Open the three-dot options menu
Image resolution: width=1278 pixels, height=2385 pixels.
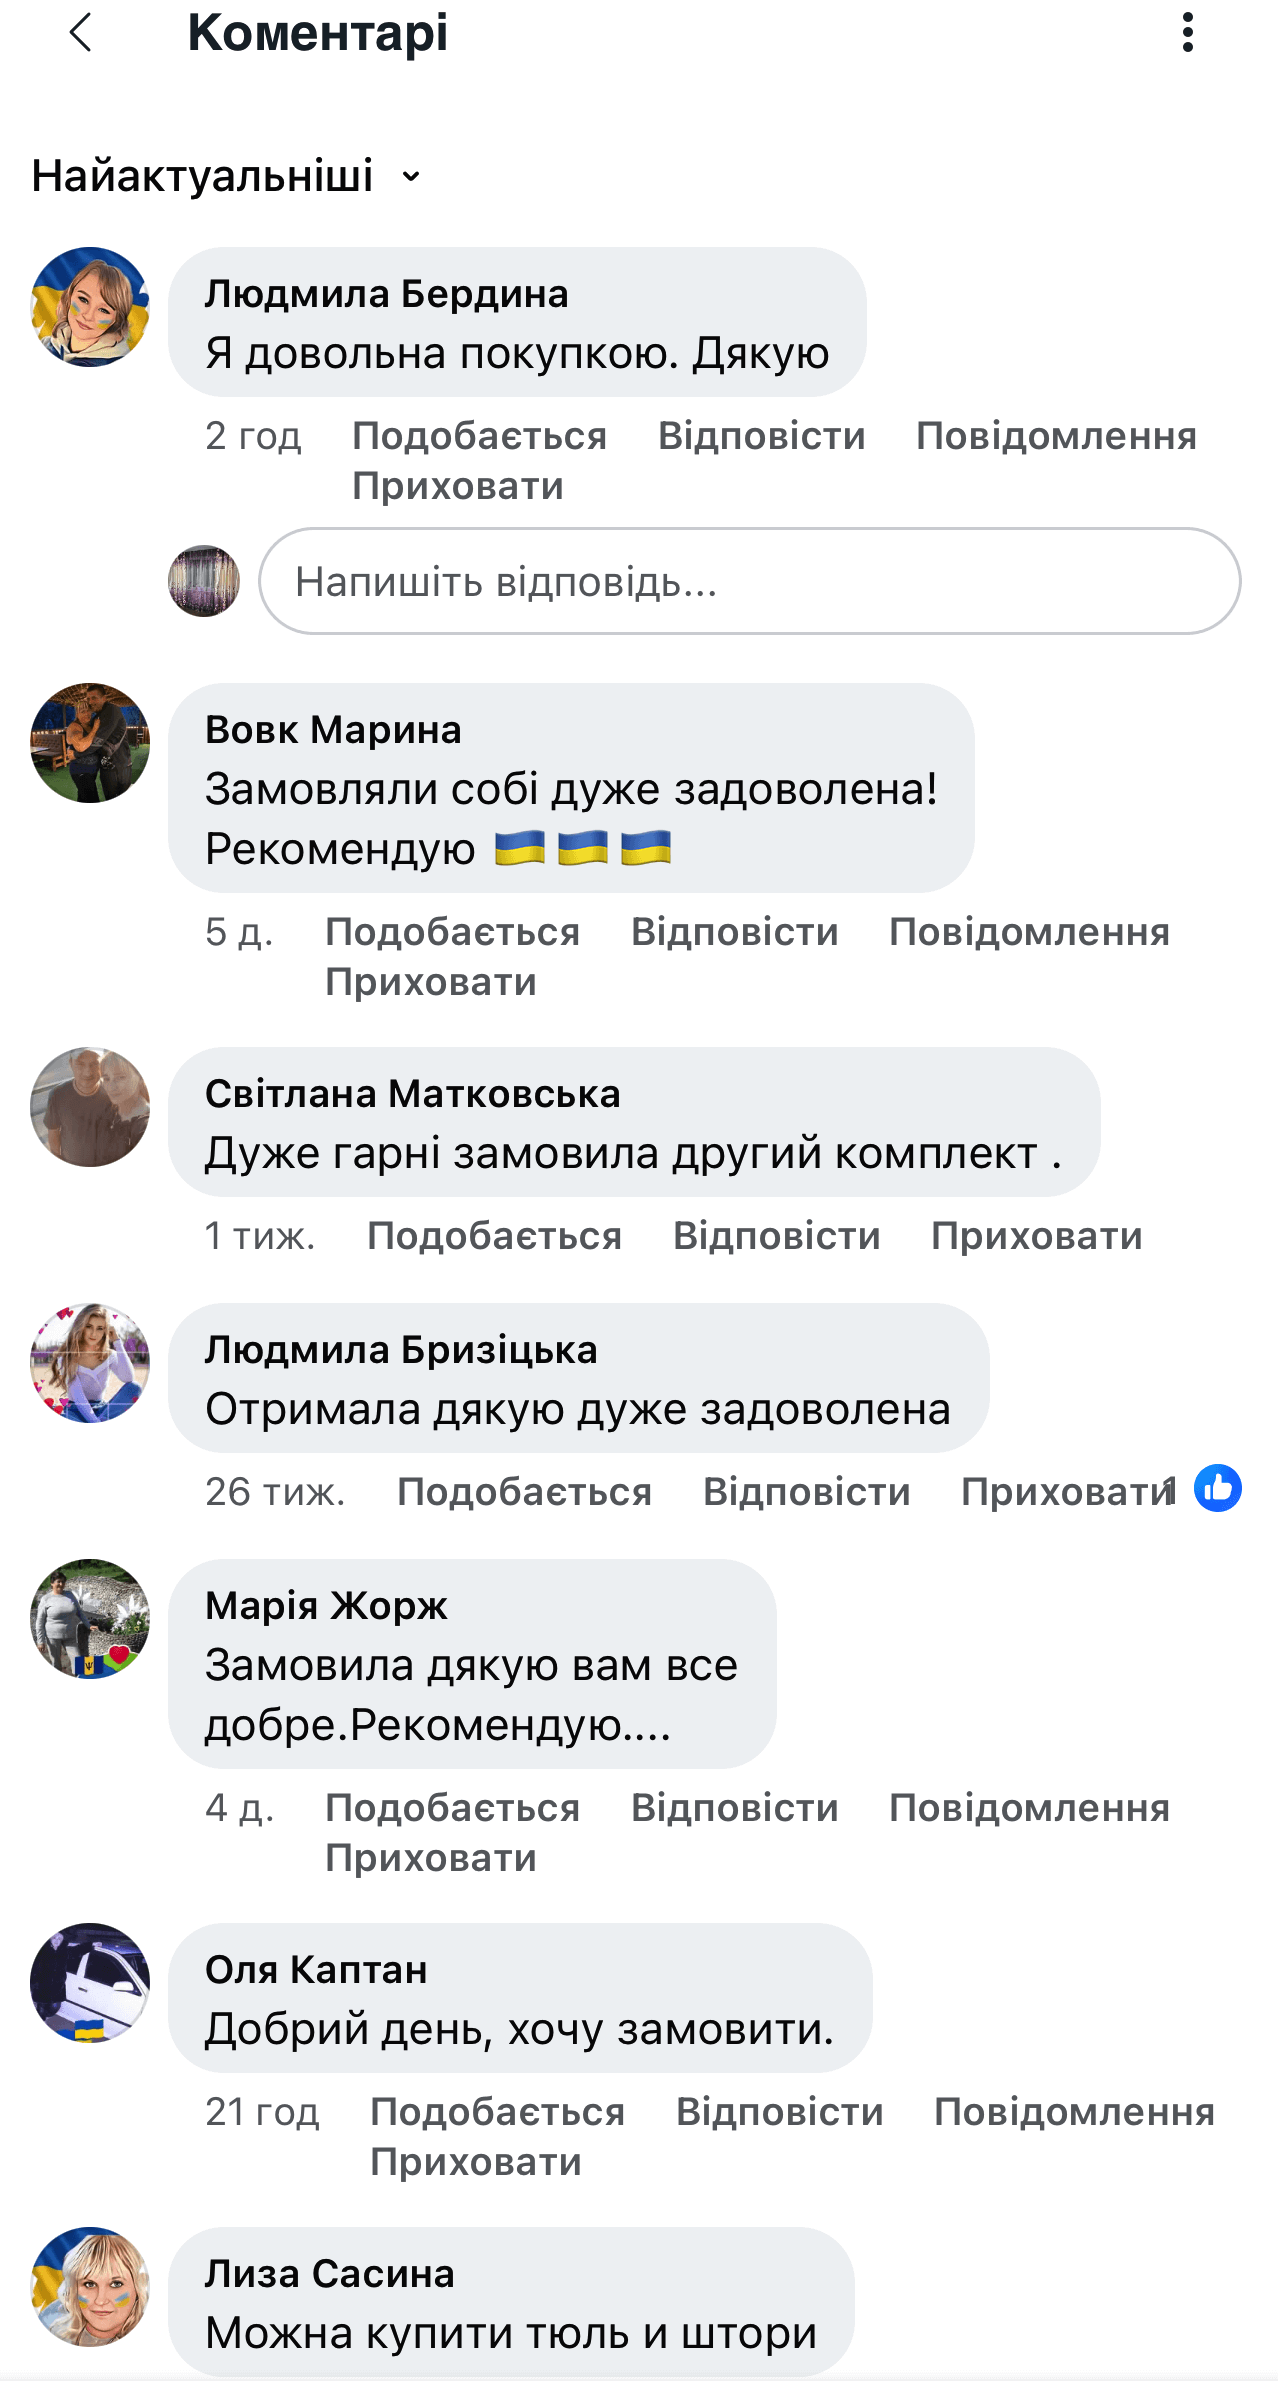pos(1187,33)
